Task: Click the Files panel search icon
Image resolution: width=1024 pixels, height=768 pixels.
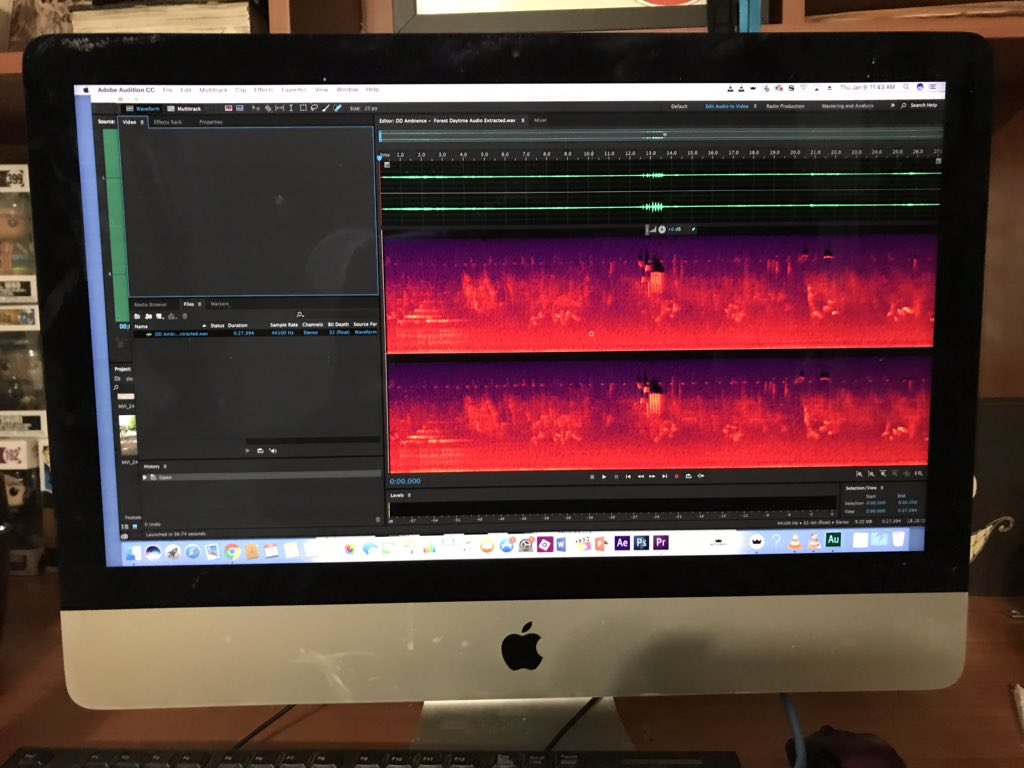Action: pos(300,315)
